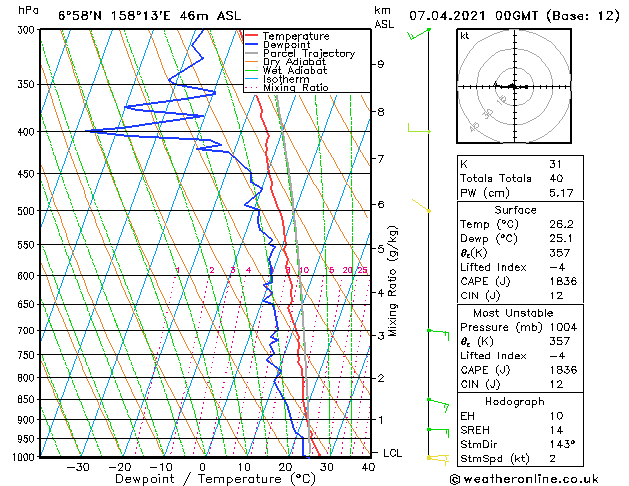Screen dimensions: 629x486
Task: Click the wind barb at 300 hPa
Action: pyautogui.click(x=419, y=34)
